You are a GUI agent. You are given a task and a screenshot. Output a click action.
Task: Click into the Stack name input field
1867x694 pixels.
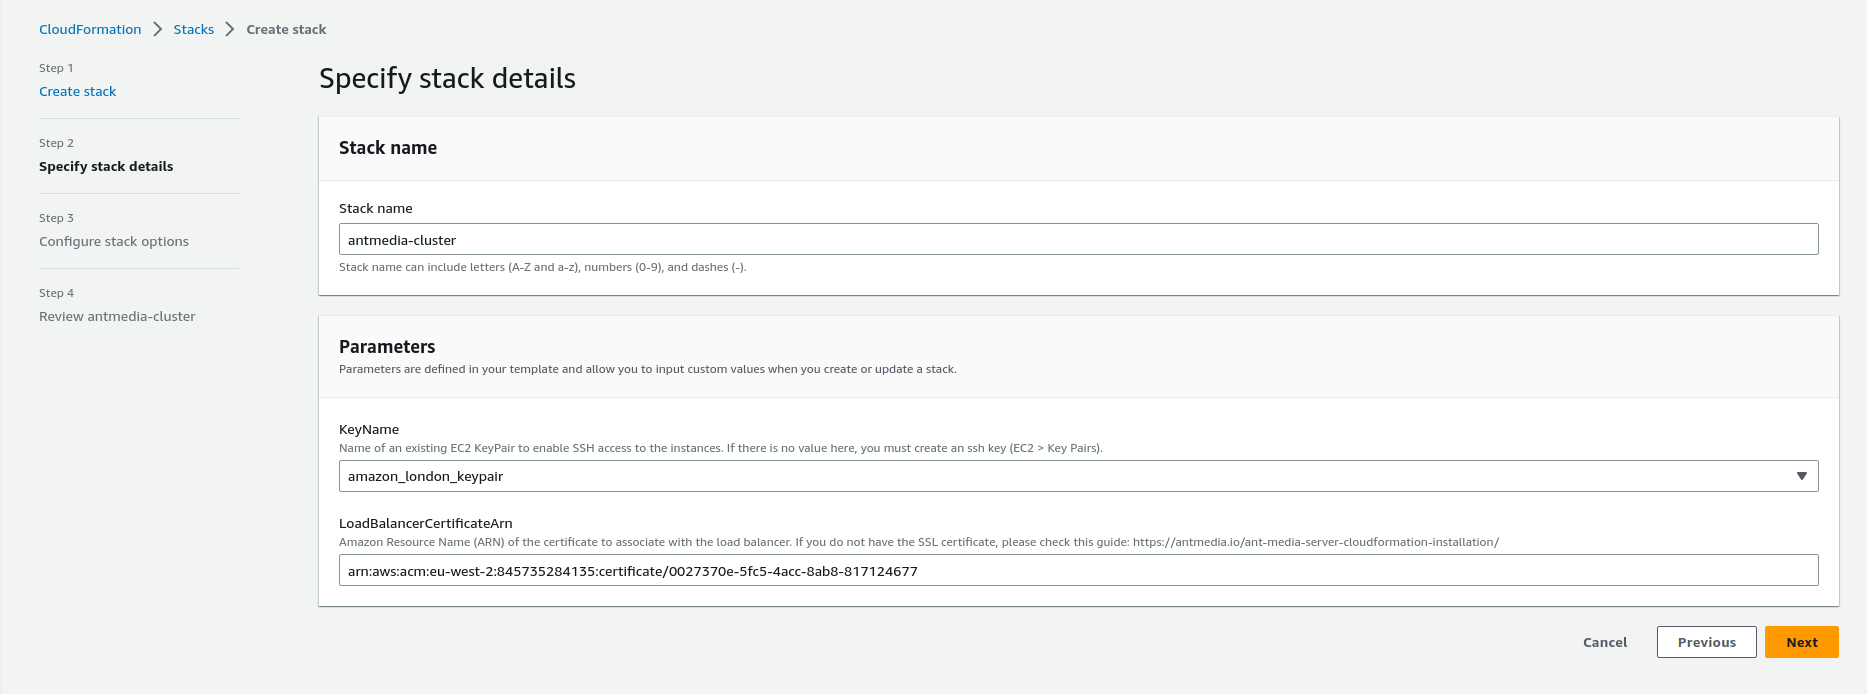tap(1078, 239)
